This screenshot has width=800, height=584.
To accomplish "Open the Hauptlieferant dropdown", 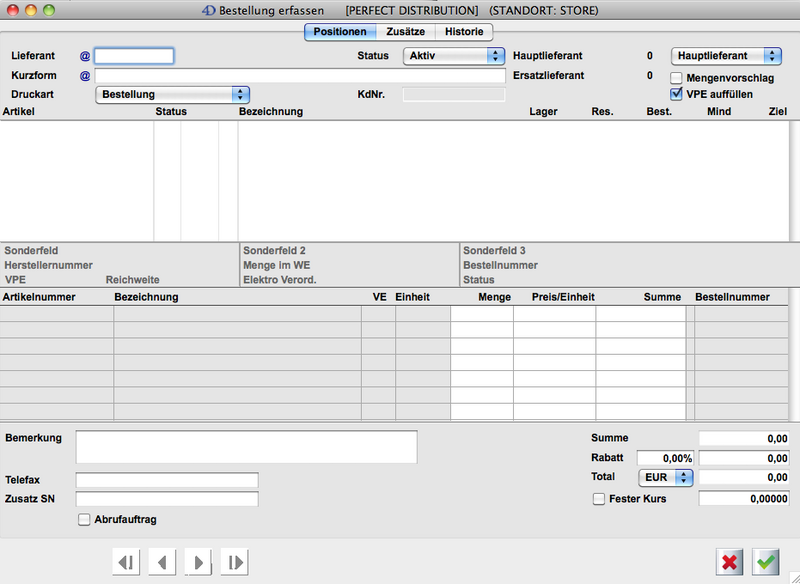I will click(x=726, y=56).
